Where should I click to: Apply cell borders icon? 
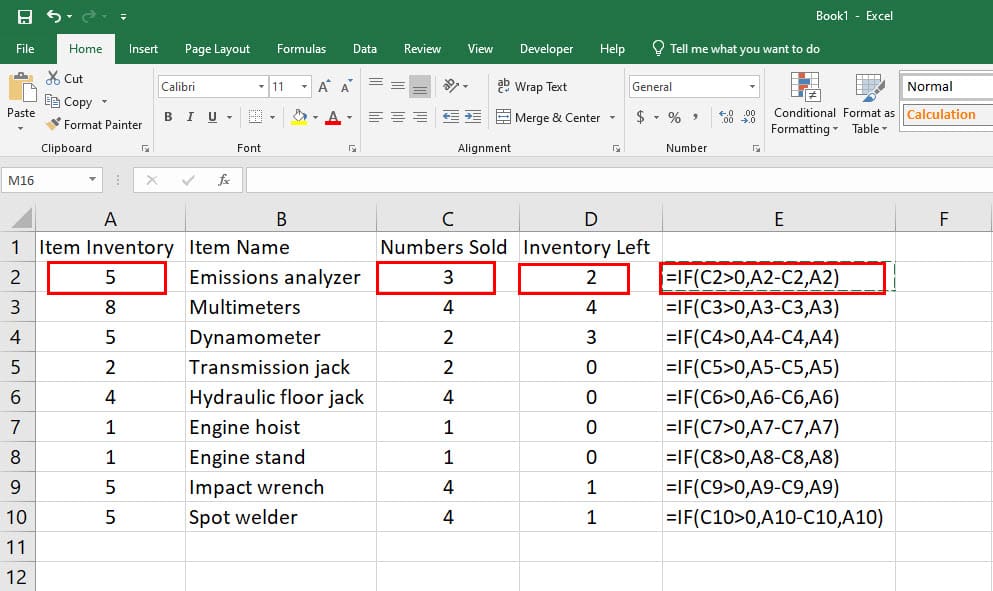255,117
